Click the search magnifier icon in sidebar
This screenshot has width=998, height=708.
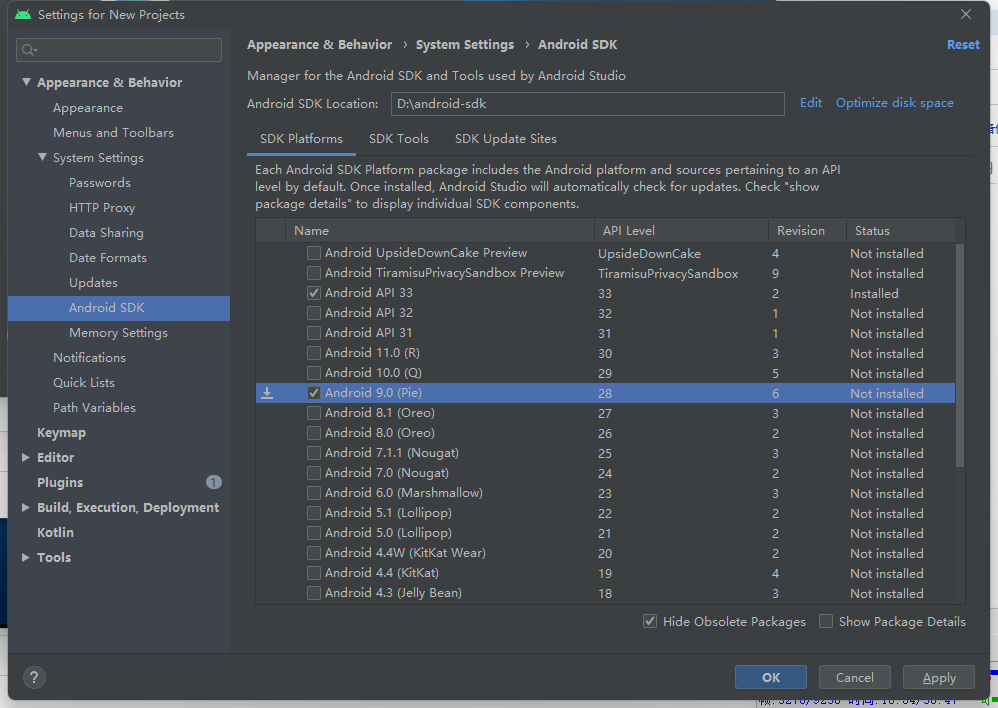(29, 50)
